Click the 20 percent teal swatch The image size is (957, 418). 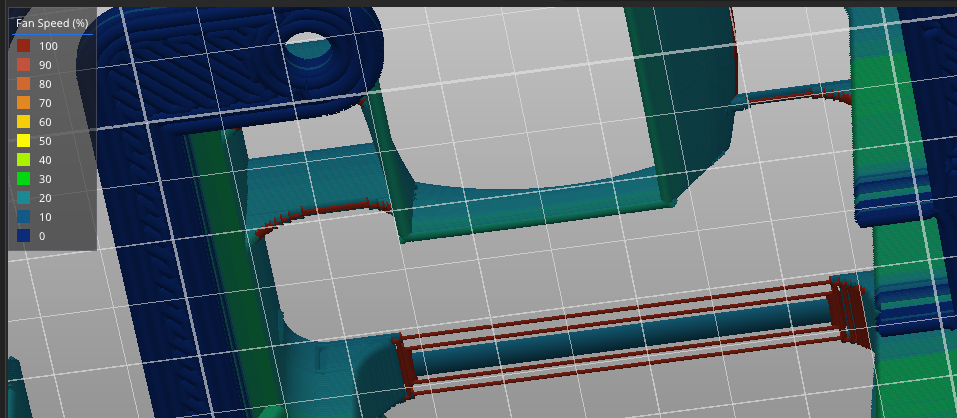click(x=23, y=198)
